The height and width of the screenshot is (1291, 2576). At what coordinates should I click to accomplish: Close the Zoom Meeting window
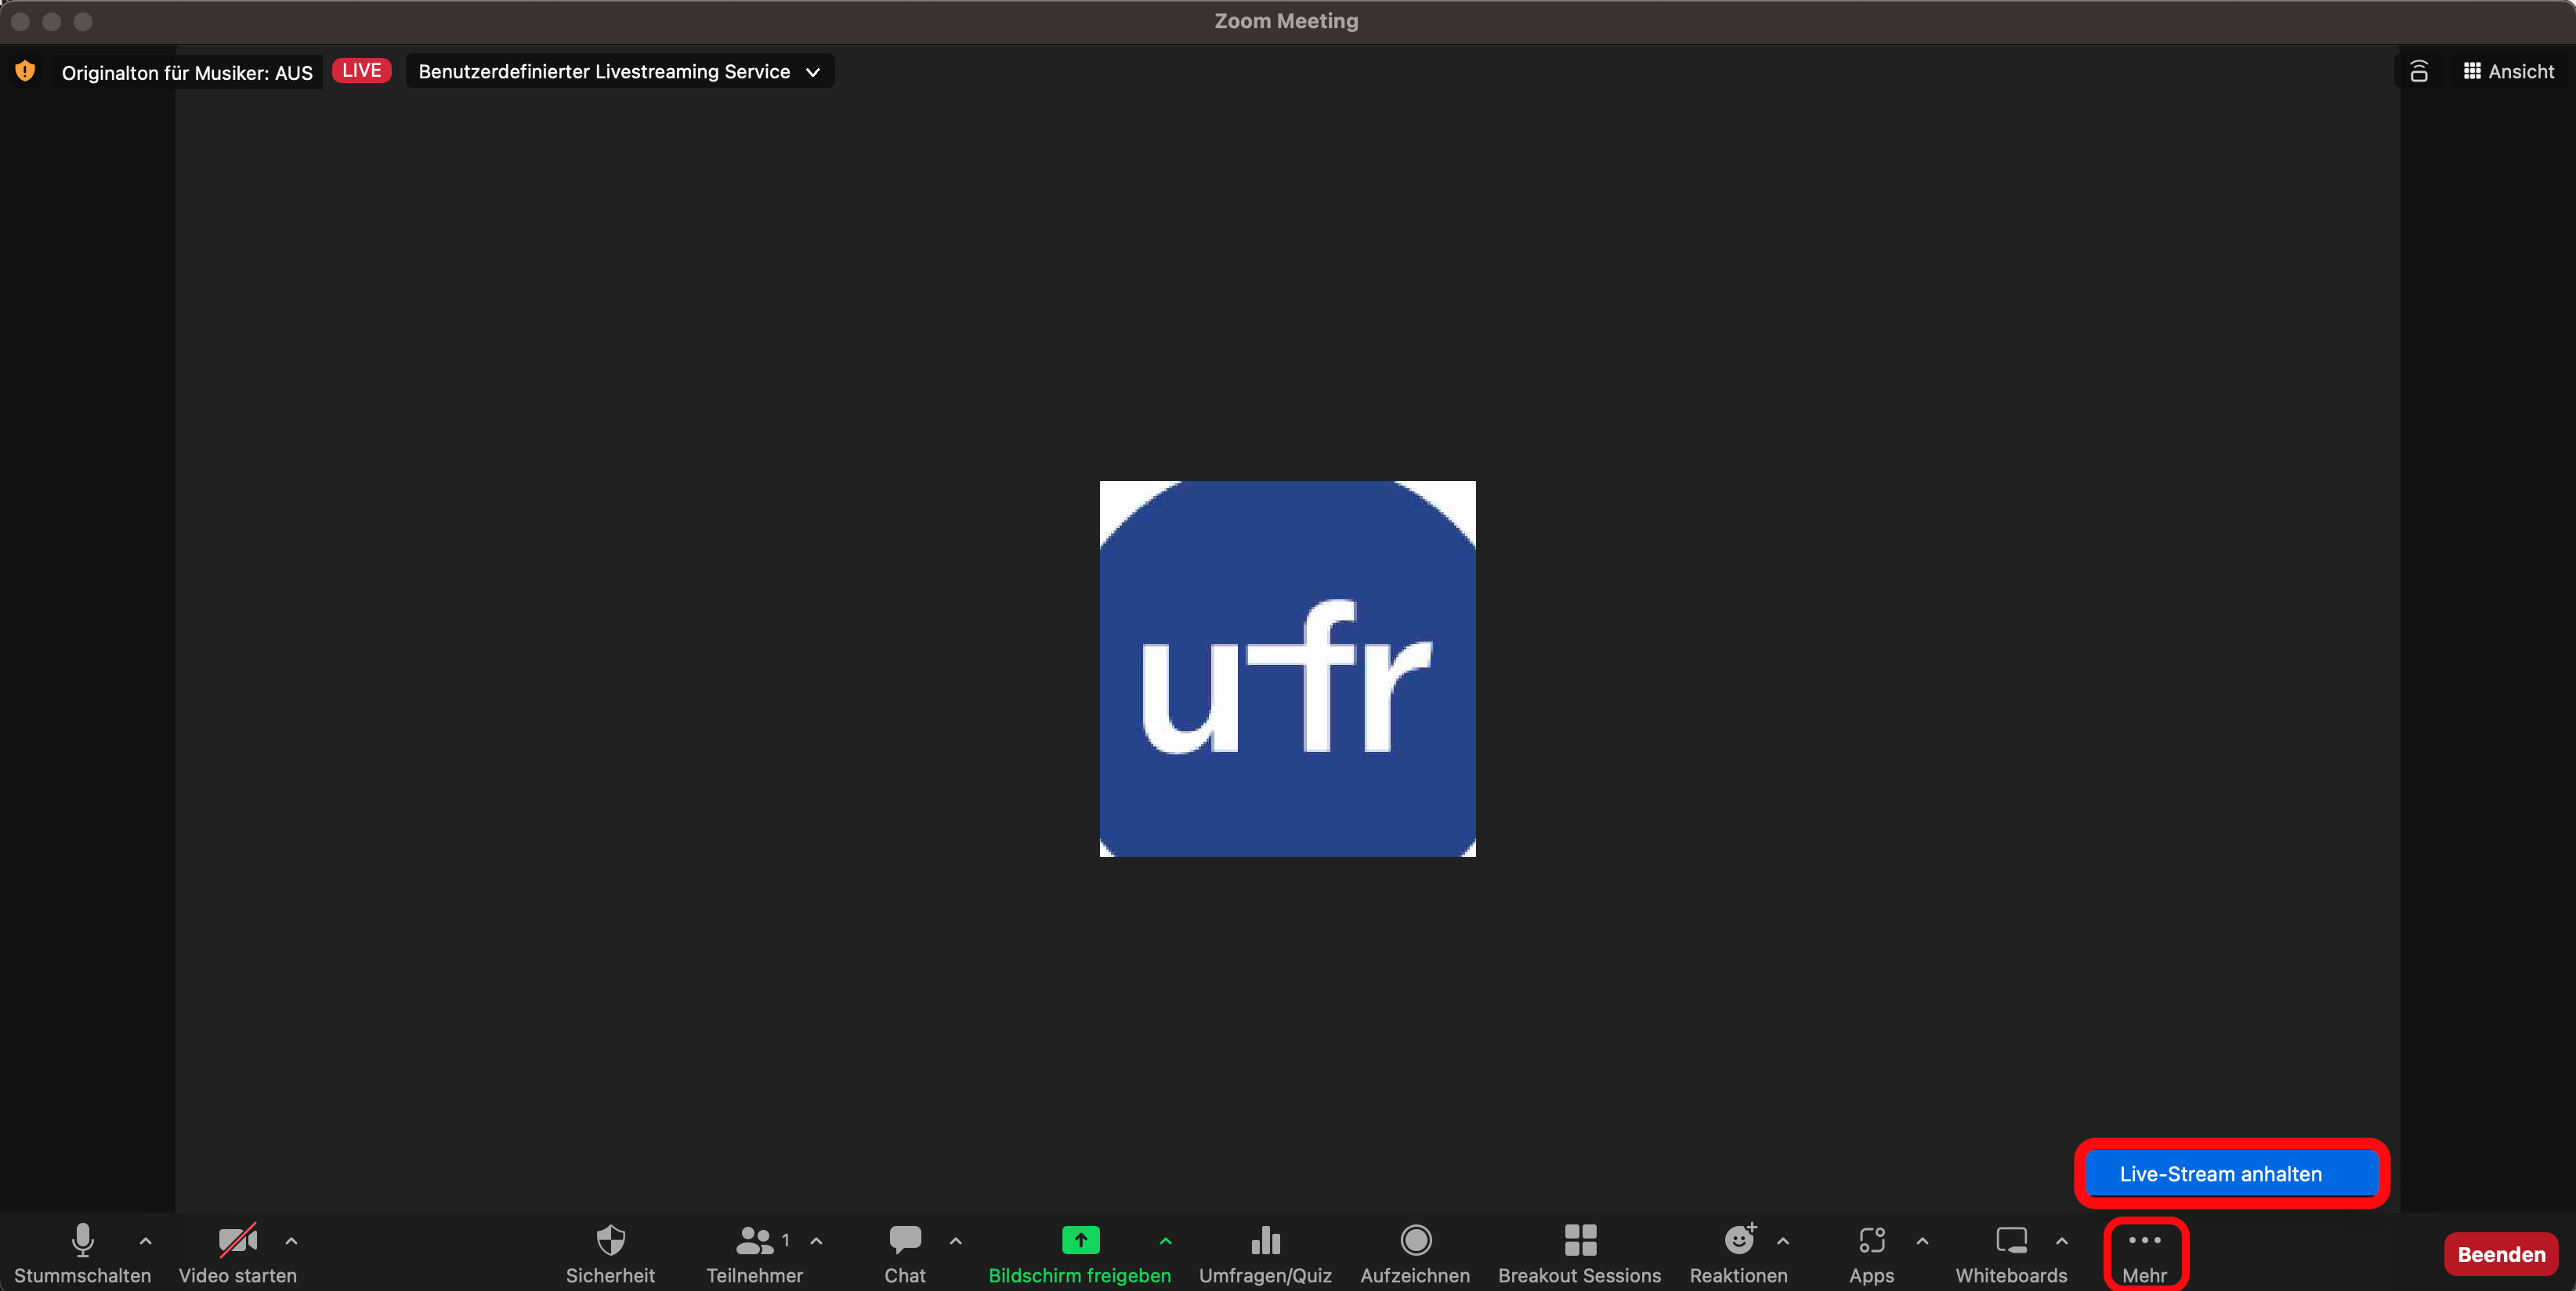click(x=20, y=21)
